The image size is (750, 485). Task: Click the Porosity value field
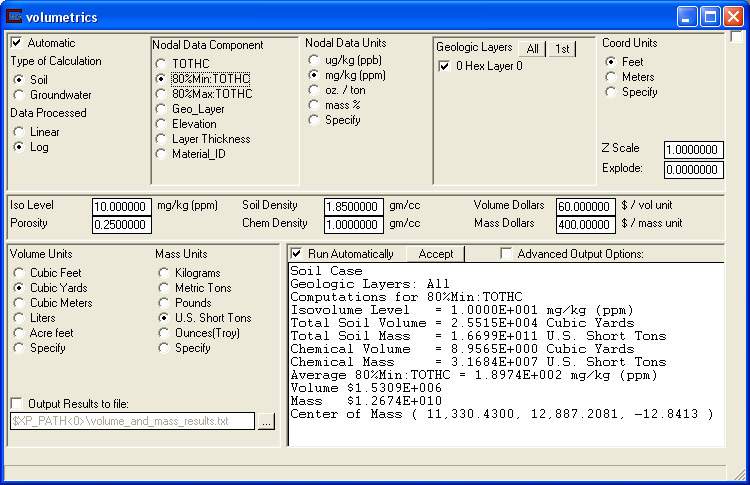[x=121, y=225]
